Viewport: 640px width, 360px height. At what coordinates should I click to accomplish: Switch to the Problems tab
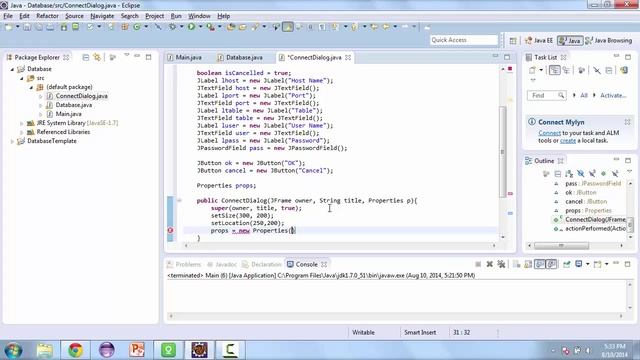click(184, 264)
